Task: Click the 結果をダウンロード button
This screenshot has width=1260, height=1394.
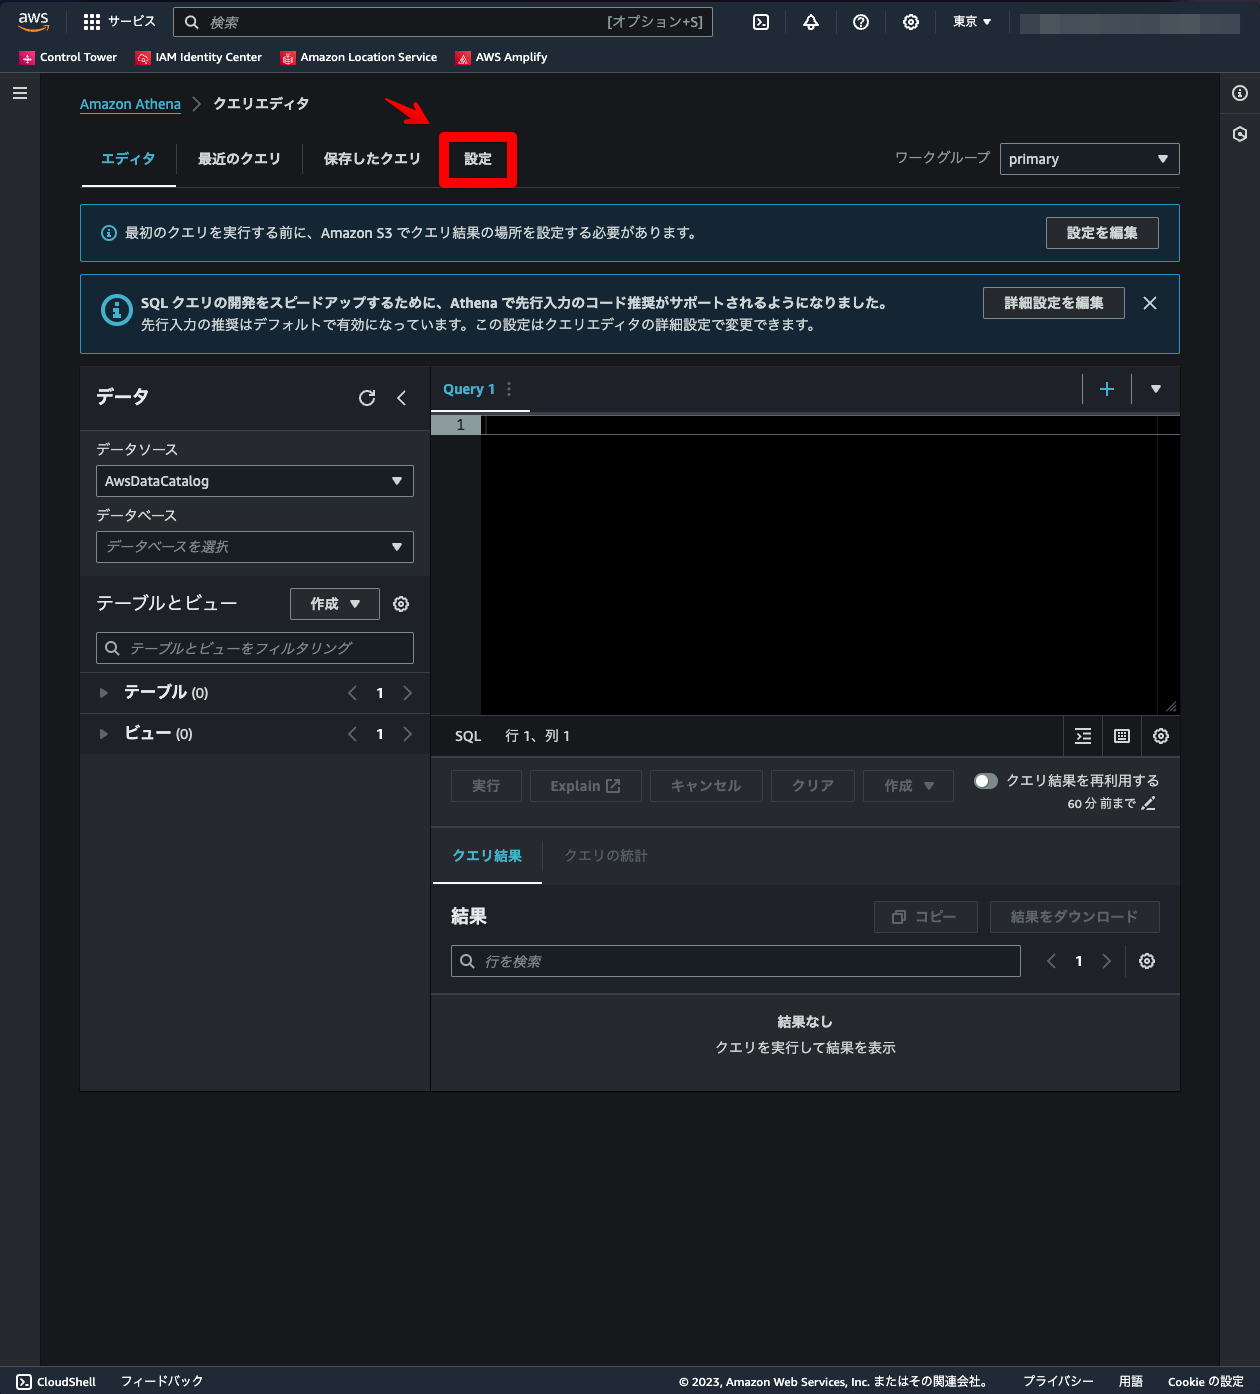Action: tap(1075, 917)
